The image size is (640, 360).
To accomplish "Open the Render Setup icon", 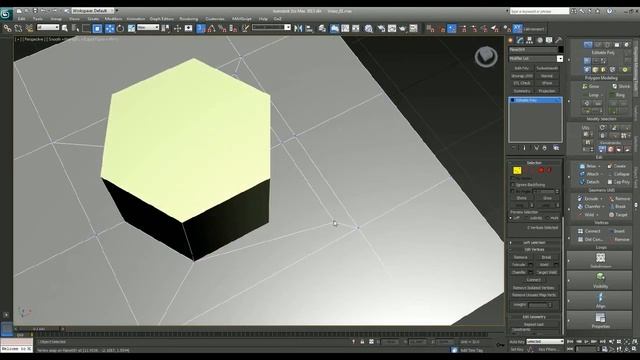I will pyautogui.click(x=381, y=28).
